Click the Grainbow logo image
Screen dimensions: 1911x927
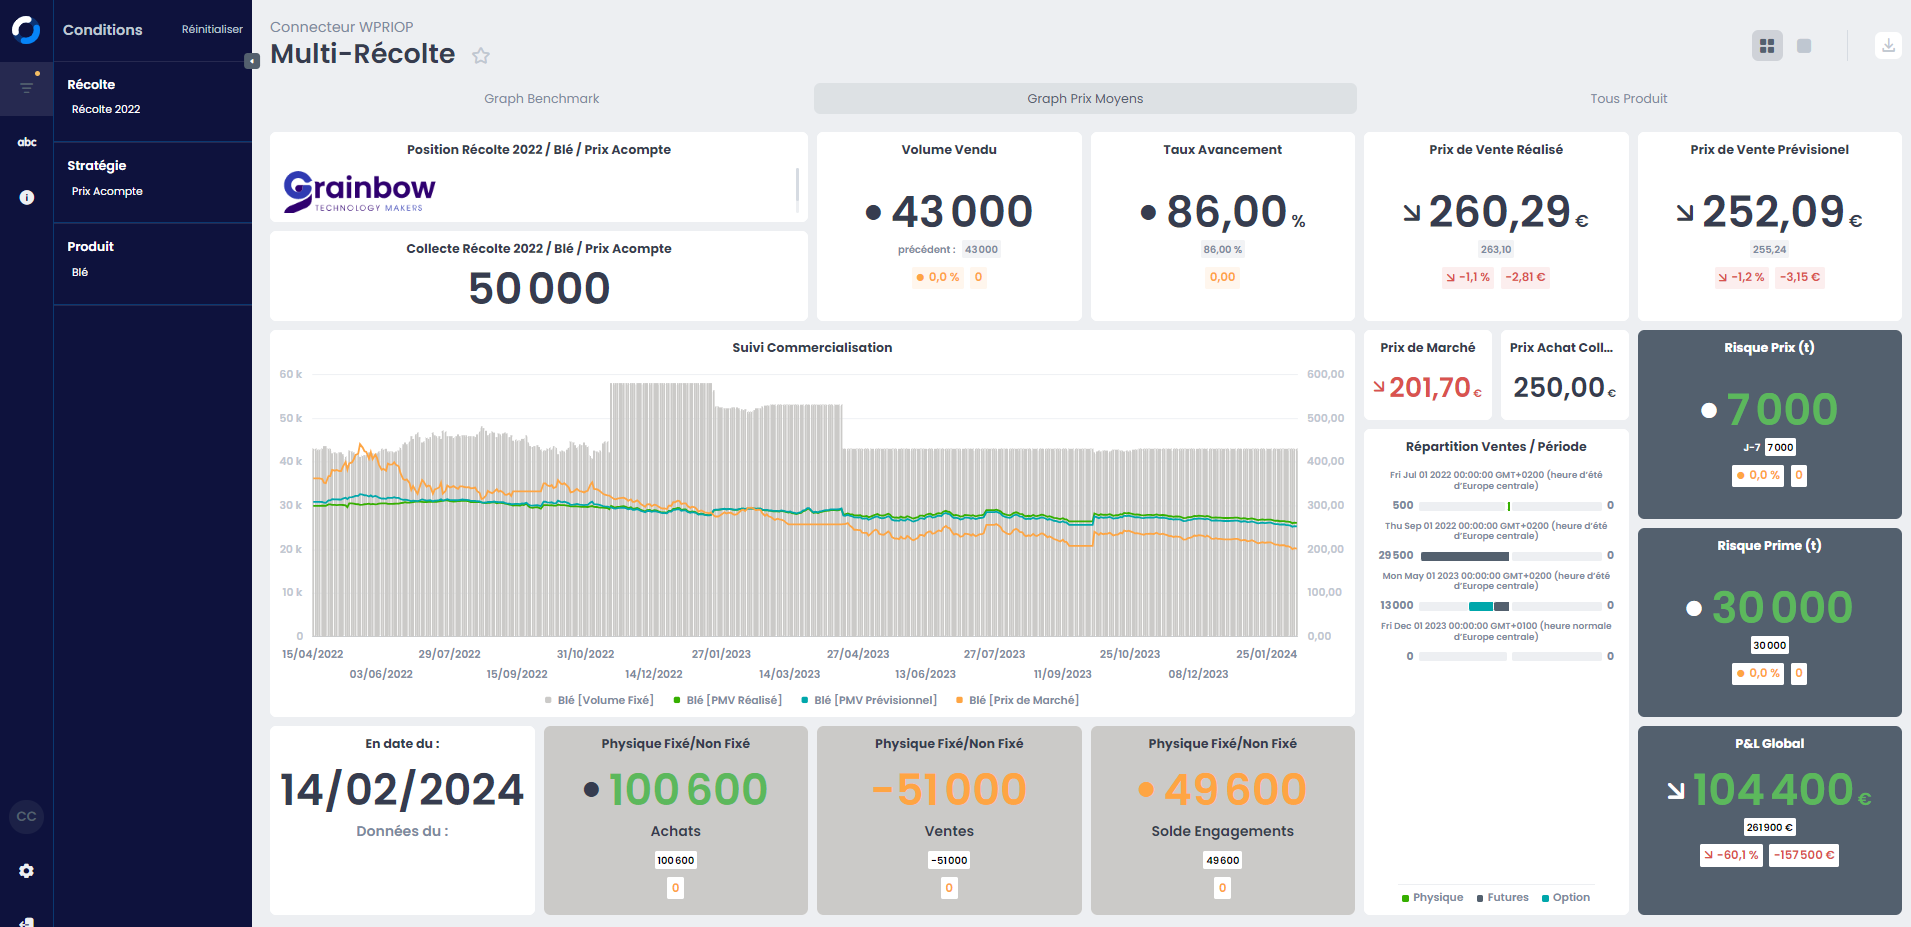[359, 191]
